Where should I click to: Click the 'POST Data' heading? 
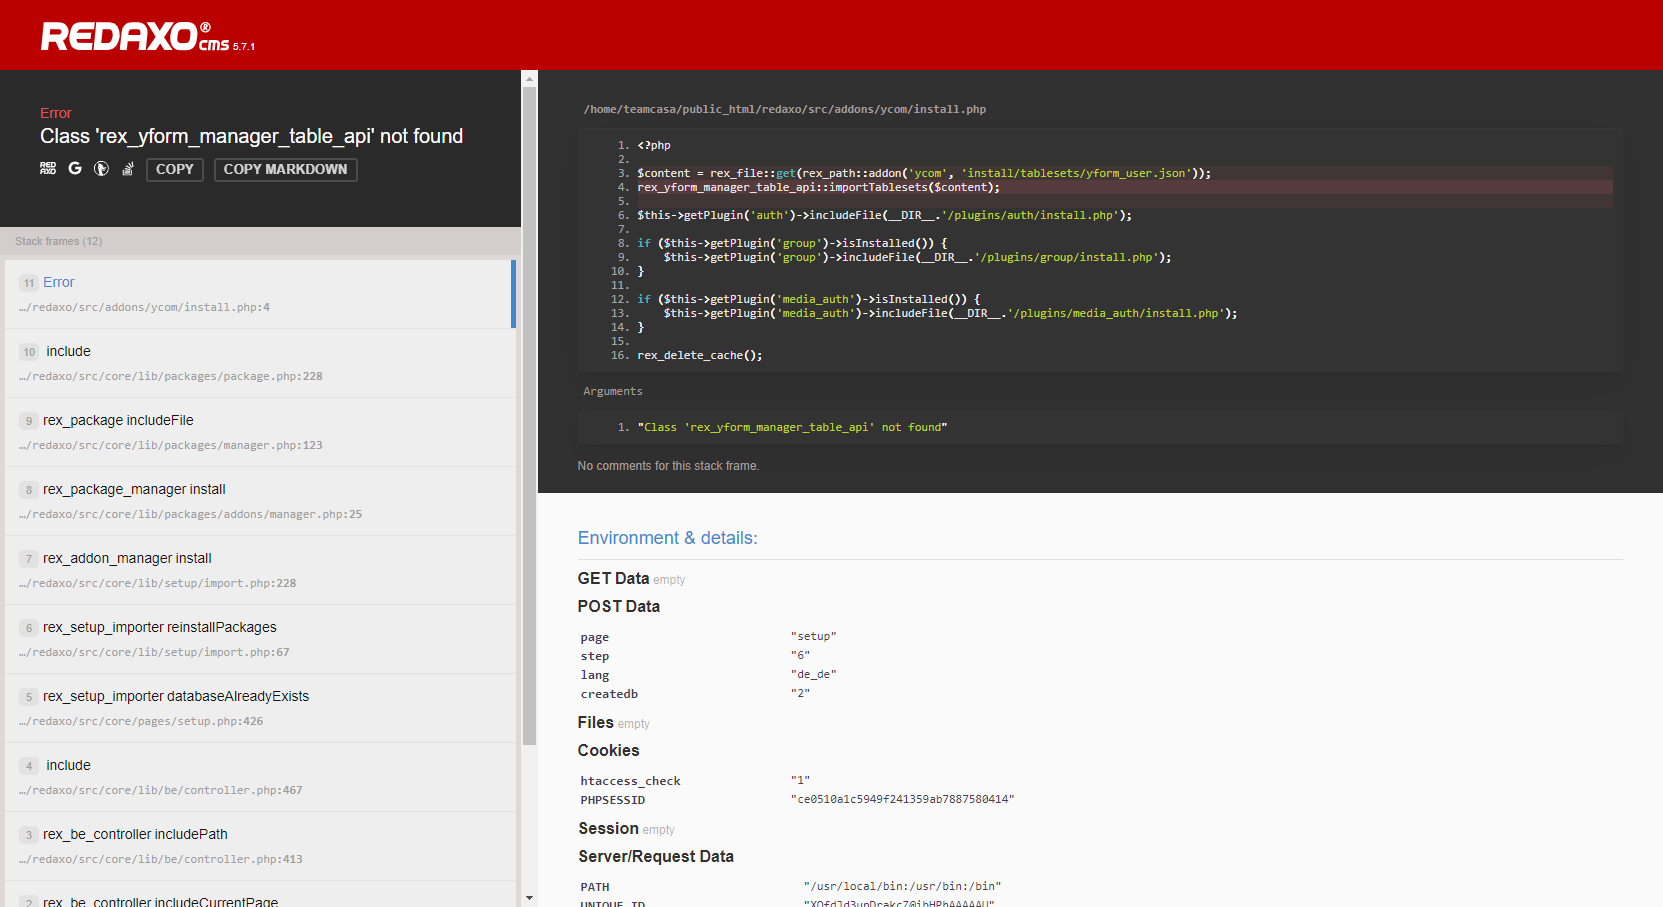[619, 606]
